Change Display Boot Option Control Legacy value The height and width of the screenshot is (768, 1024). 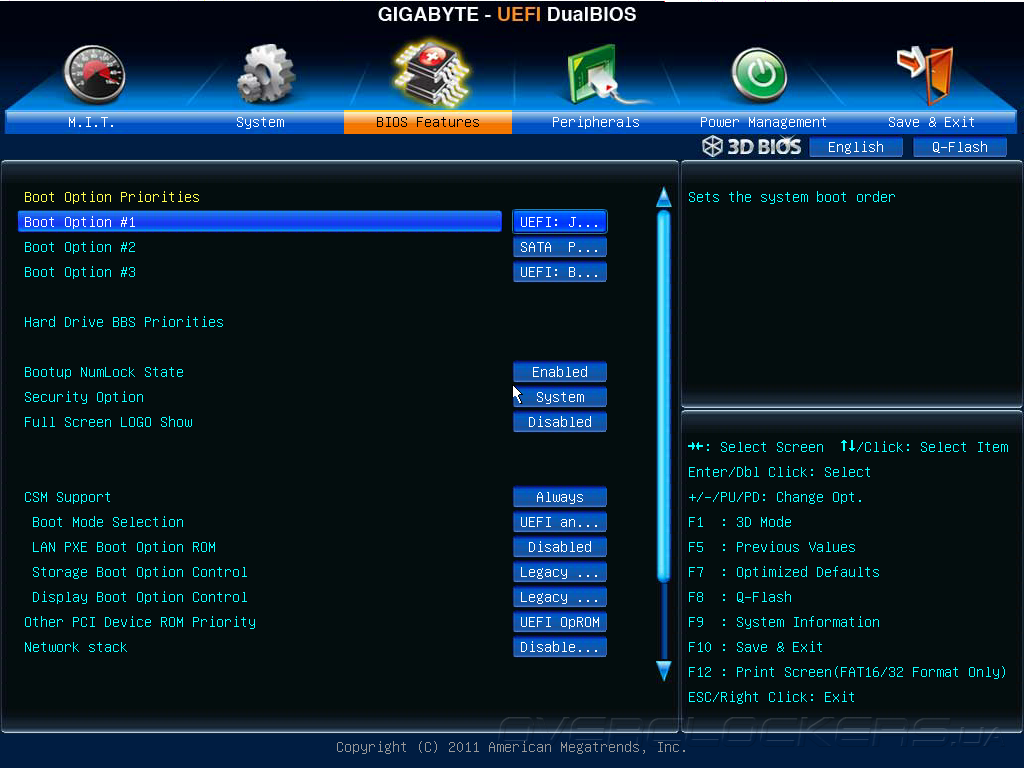(x=560, y=597)
